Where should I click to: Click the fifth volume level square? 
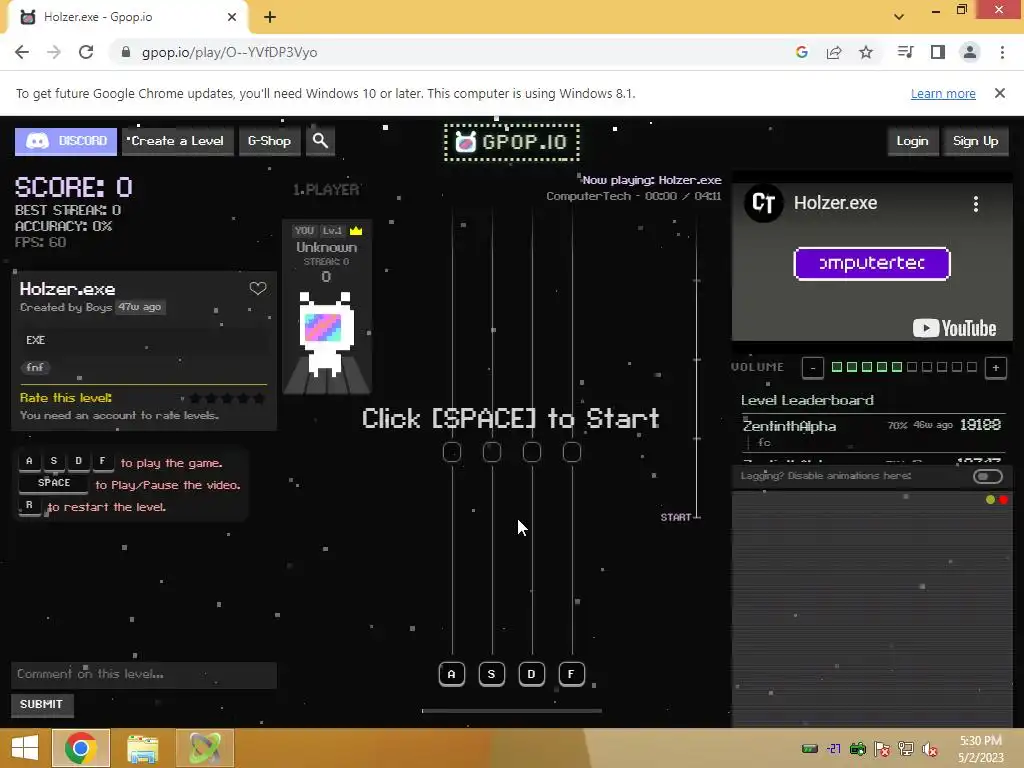pyautogui.click(x=897, y=367)
